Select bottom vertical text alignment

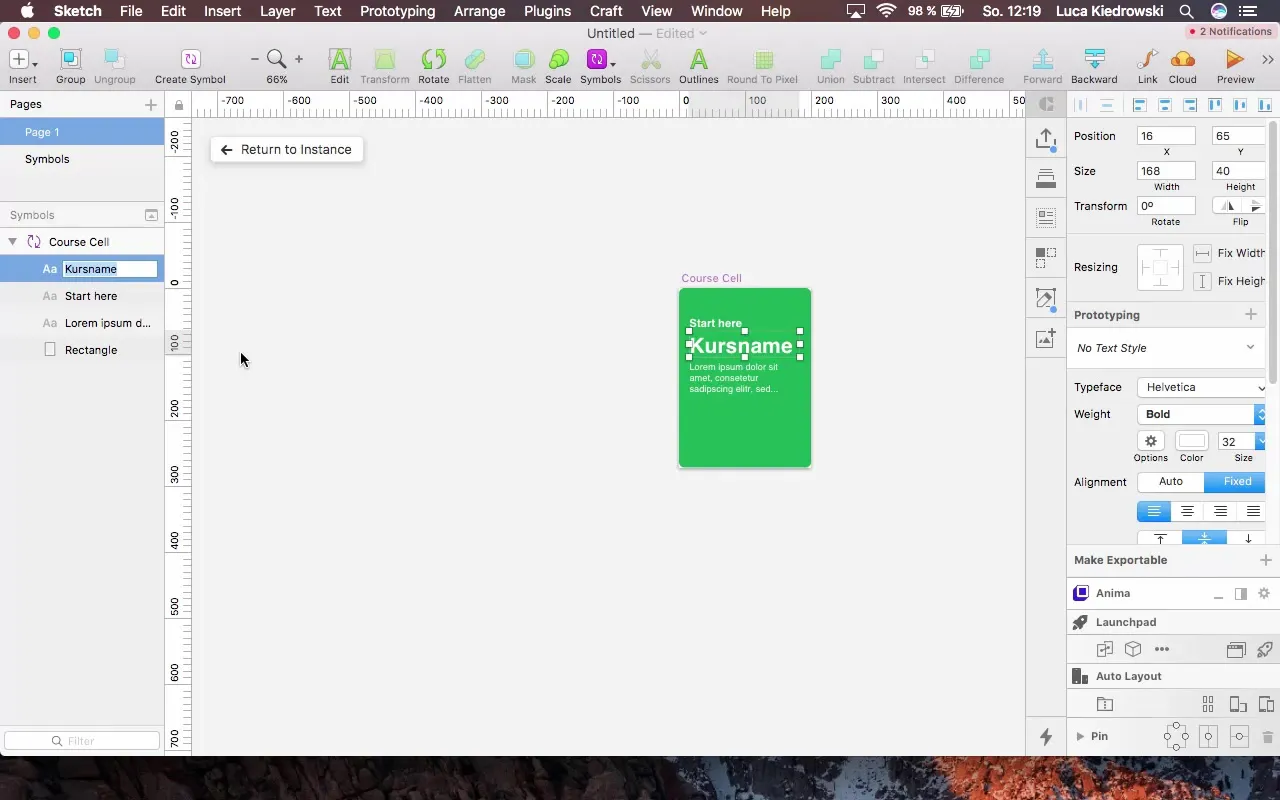[1248, 538]
